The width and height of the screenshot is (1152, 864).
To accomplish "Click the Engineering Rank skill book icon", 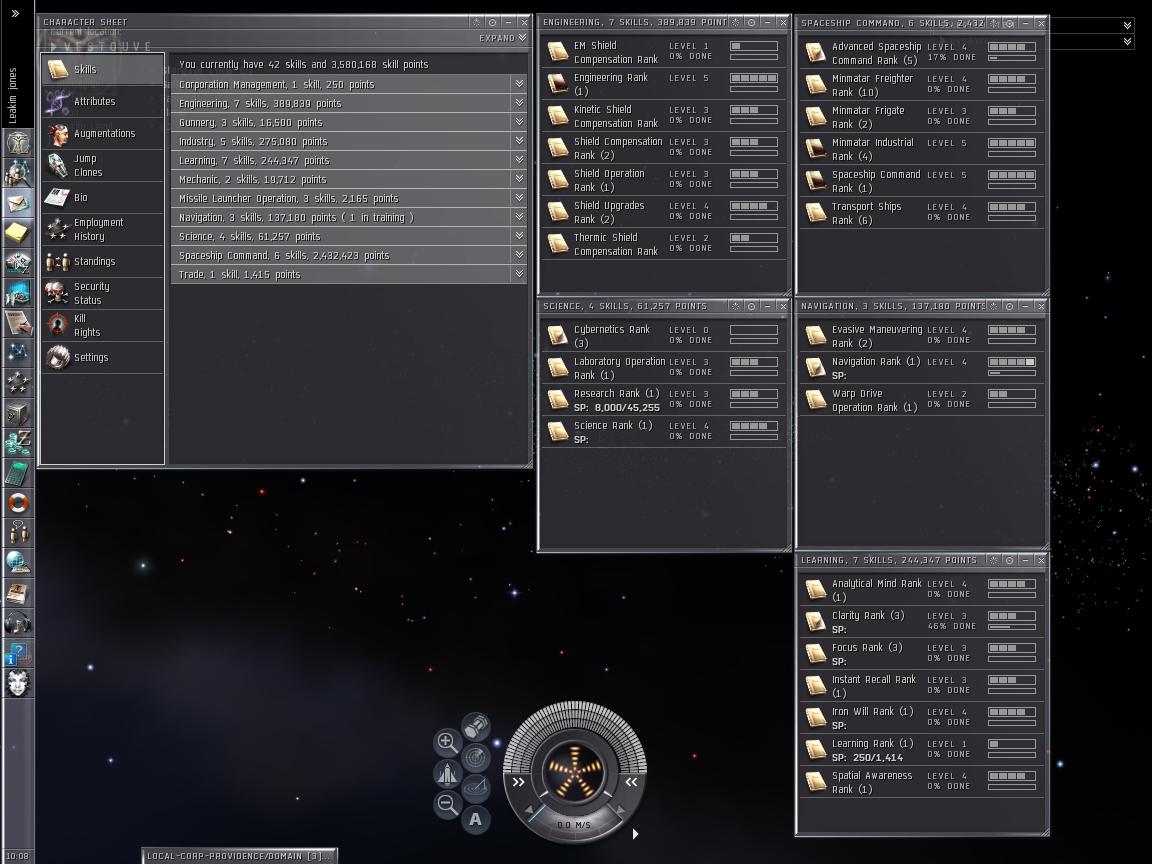I will pyautogui.click(x=558, y=84).
